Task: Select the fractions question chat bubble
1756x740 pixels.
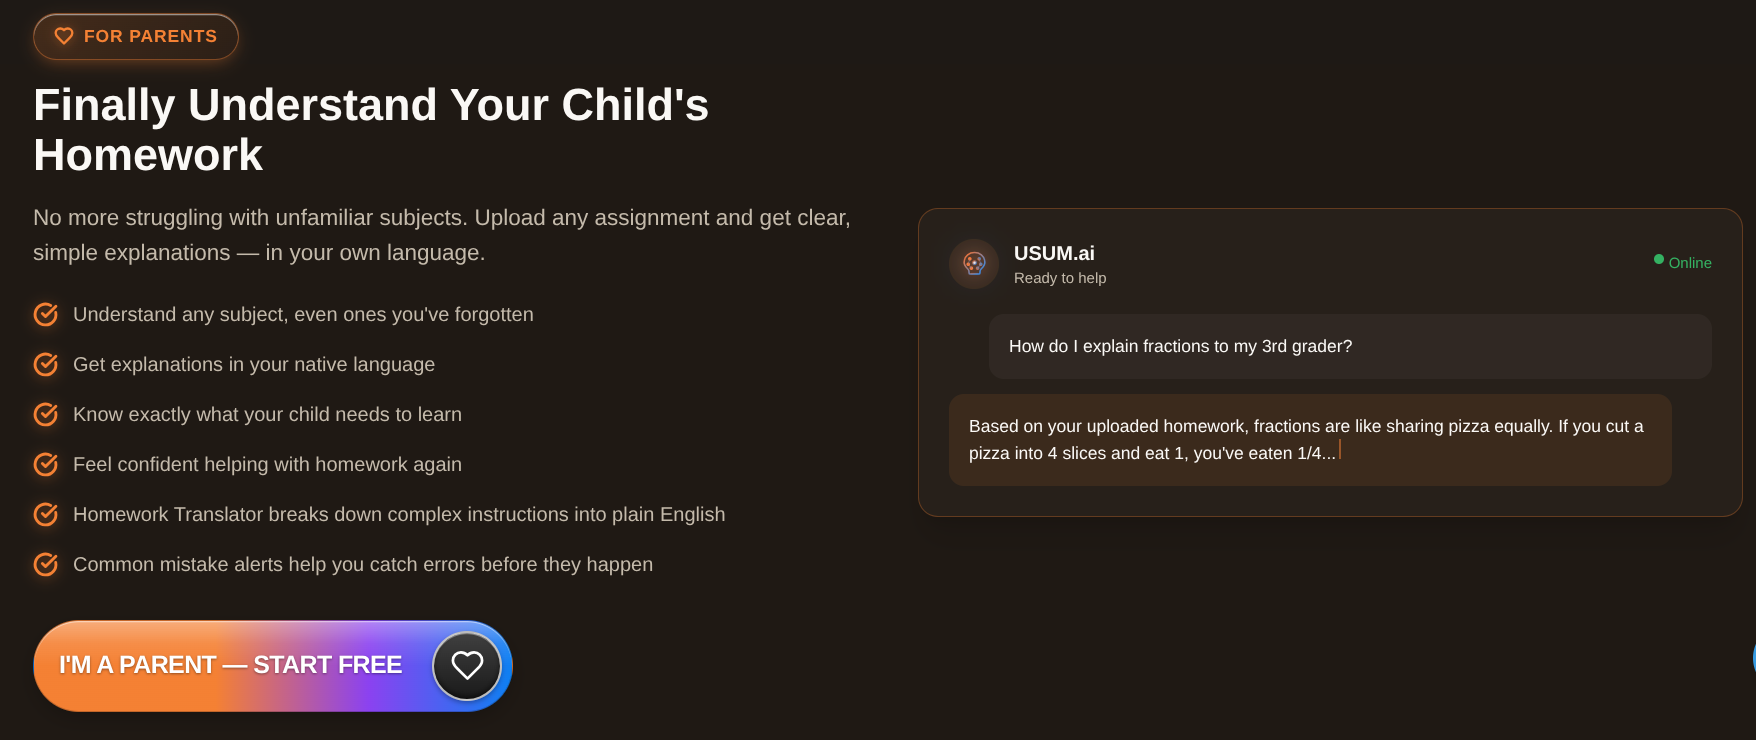Action: 1350,346
